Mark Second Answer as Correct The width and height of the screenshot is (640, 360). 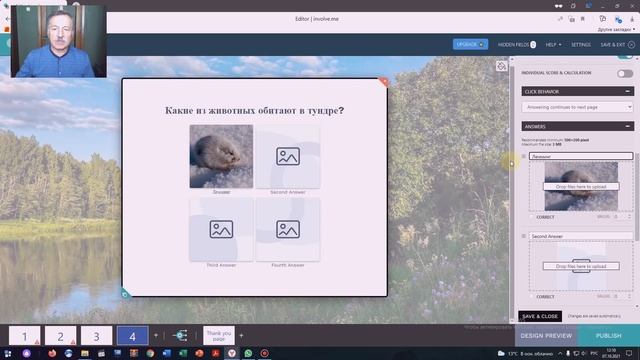point(532,297)
